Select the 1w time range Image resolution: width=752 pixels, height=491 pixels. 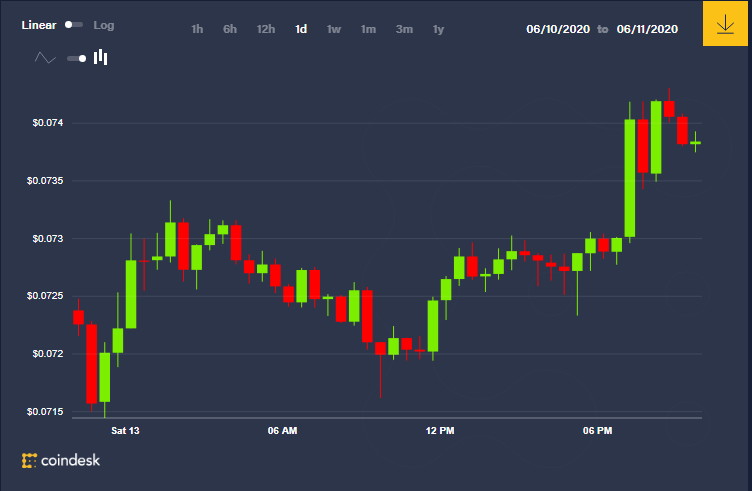[x=334, y=29]
